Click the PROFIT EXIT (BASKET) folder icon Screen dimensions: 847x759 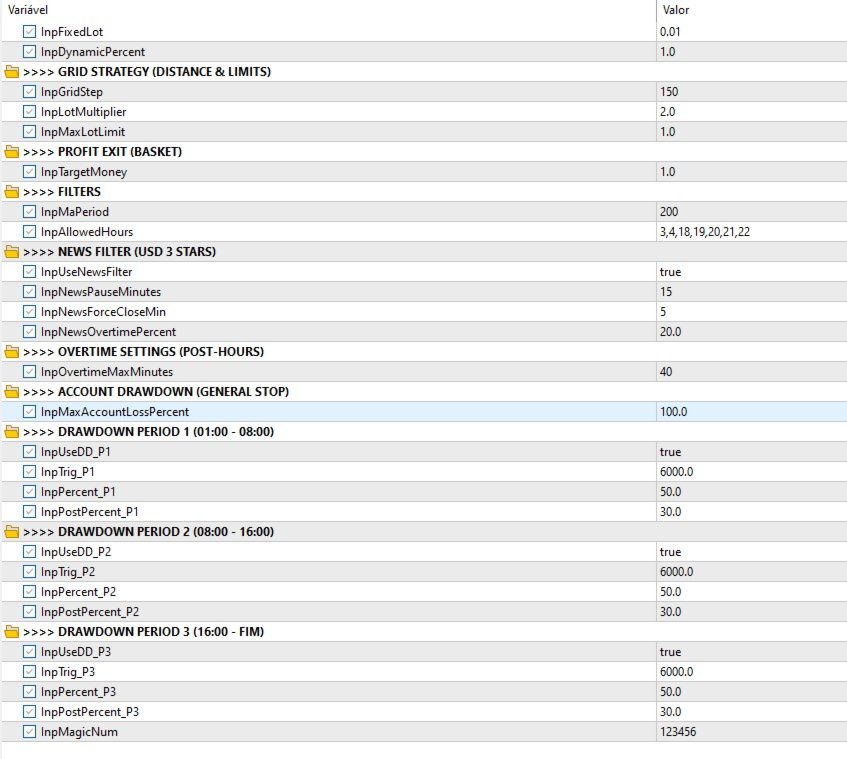click(11, 152)
